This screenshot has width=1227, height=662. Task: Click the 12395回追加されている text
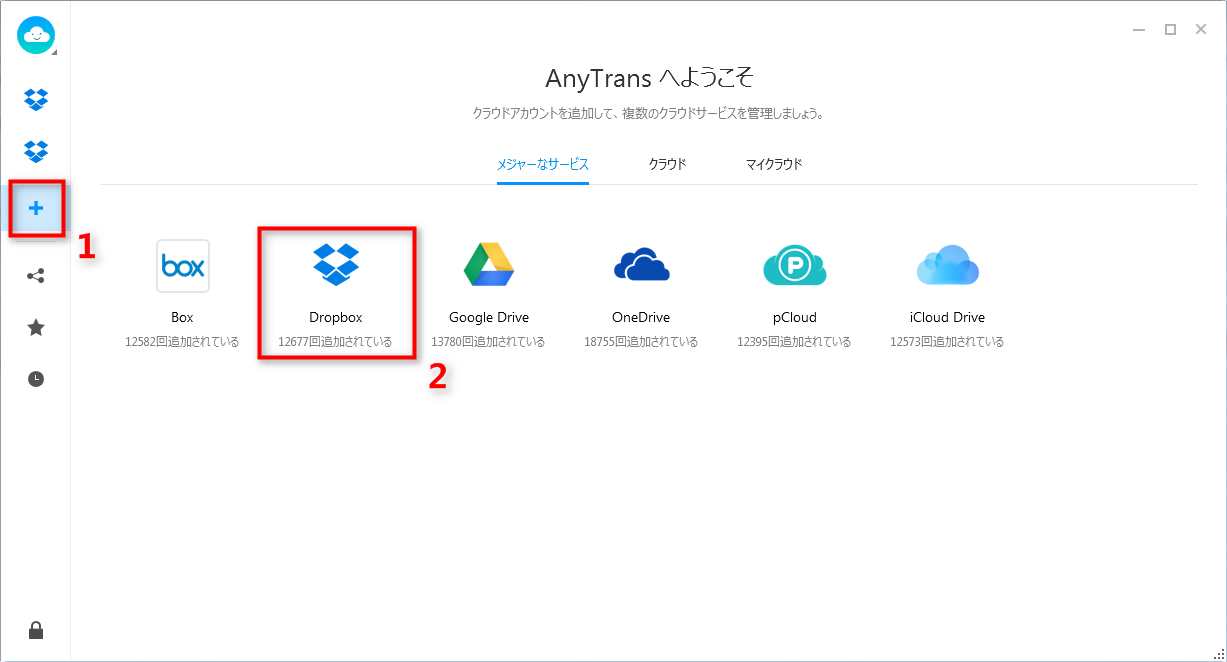click(794, 342)
